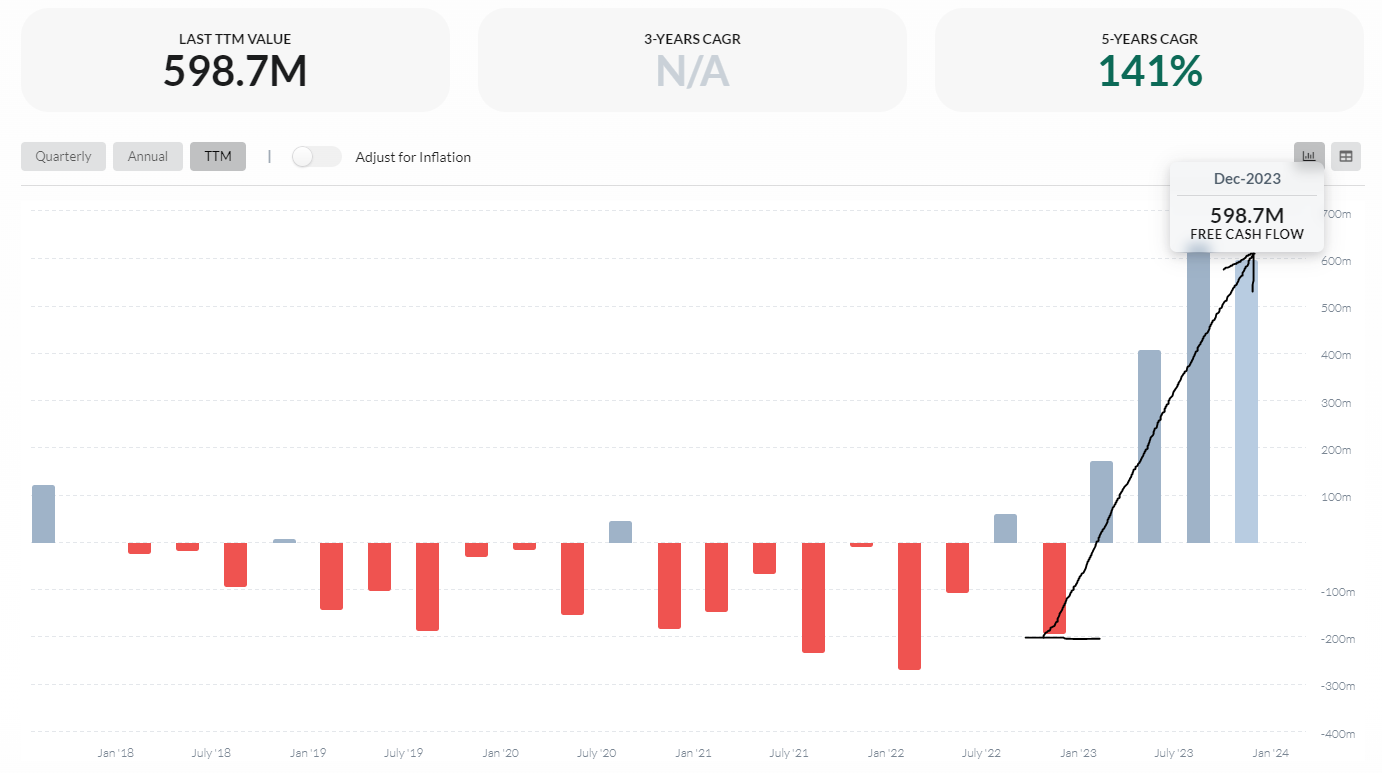Click the first blue bar at chart start
Viewport: 1382px width, 773px height.
(43, 514)
